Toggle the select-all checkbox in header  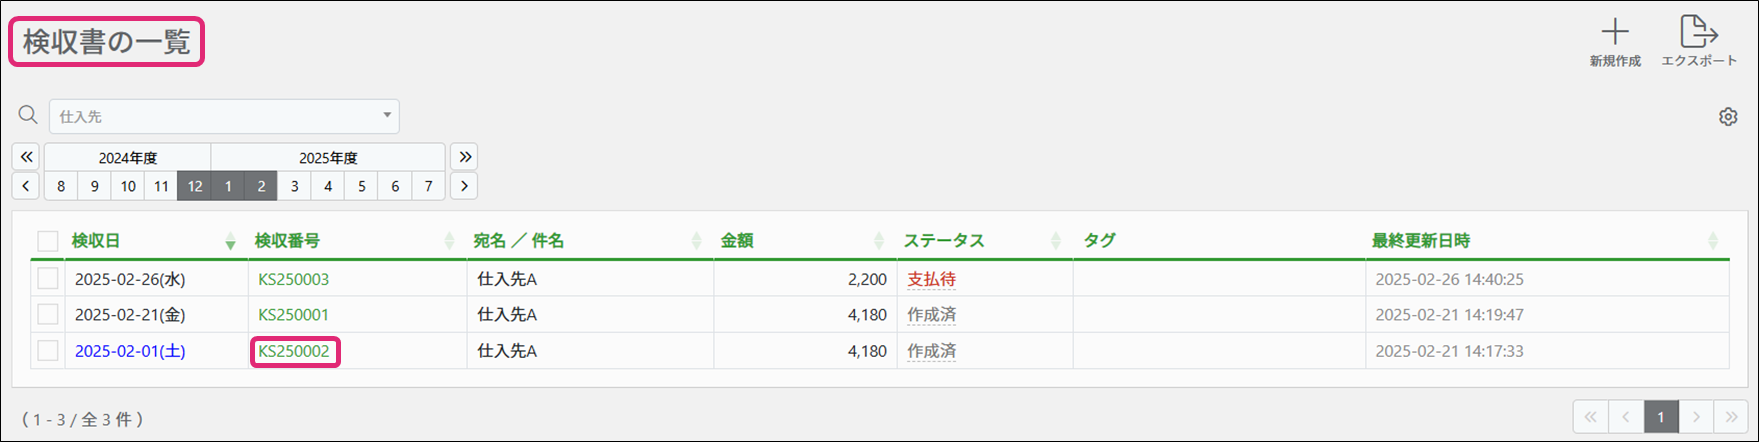48,241
